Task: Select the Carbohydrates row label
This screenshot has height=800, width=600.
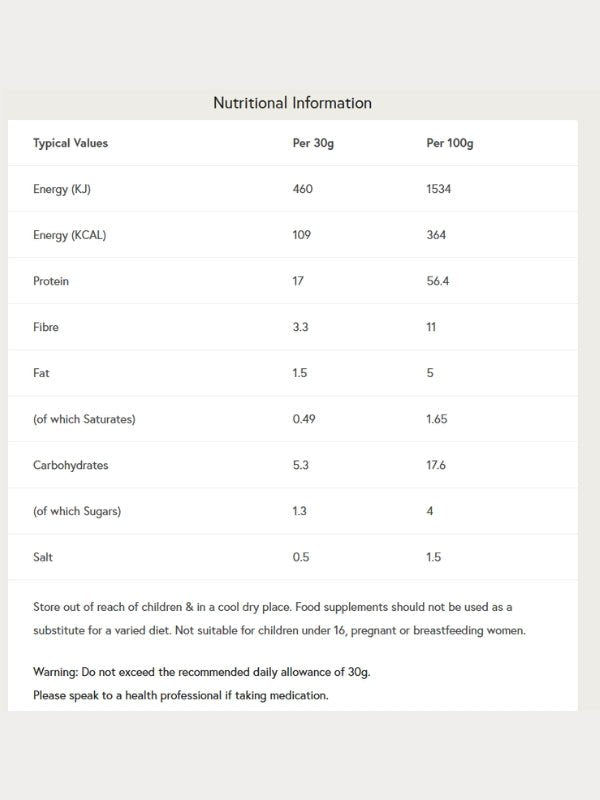Action: pyautogui.click(x=70, y=465)
